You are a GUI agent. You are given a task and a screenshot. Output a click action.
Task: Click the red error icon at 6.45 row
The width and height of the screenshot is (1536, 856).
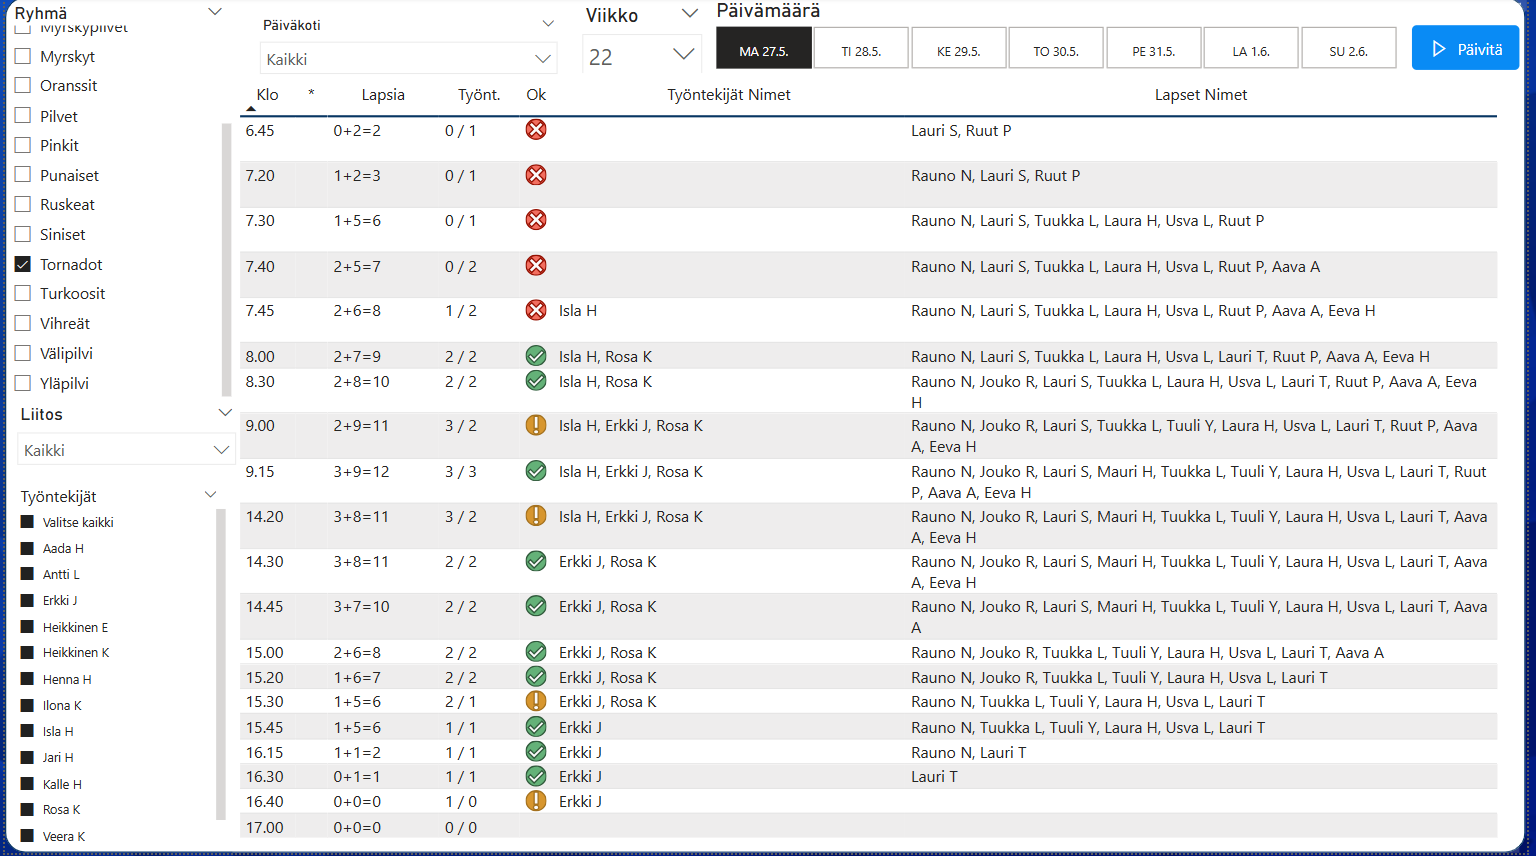(536, 130)
